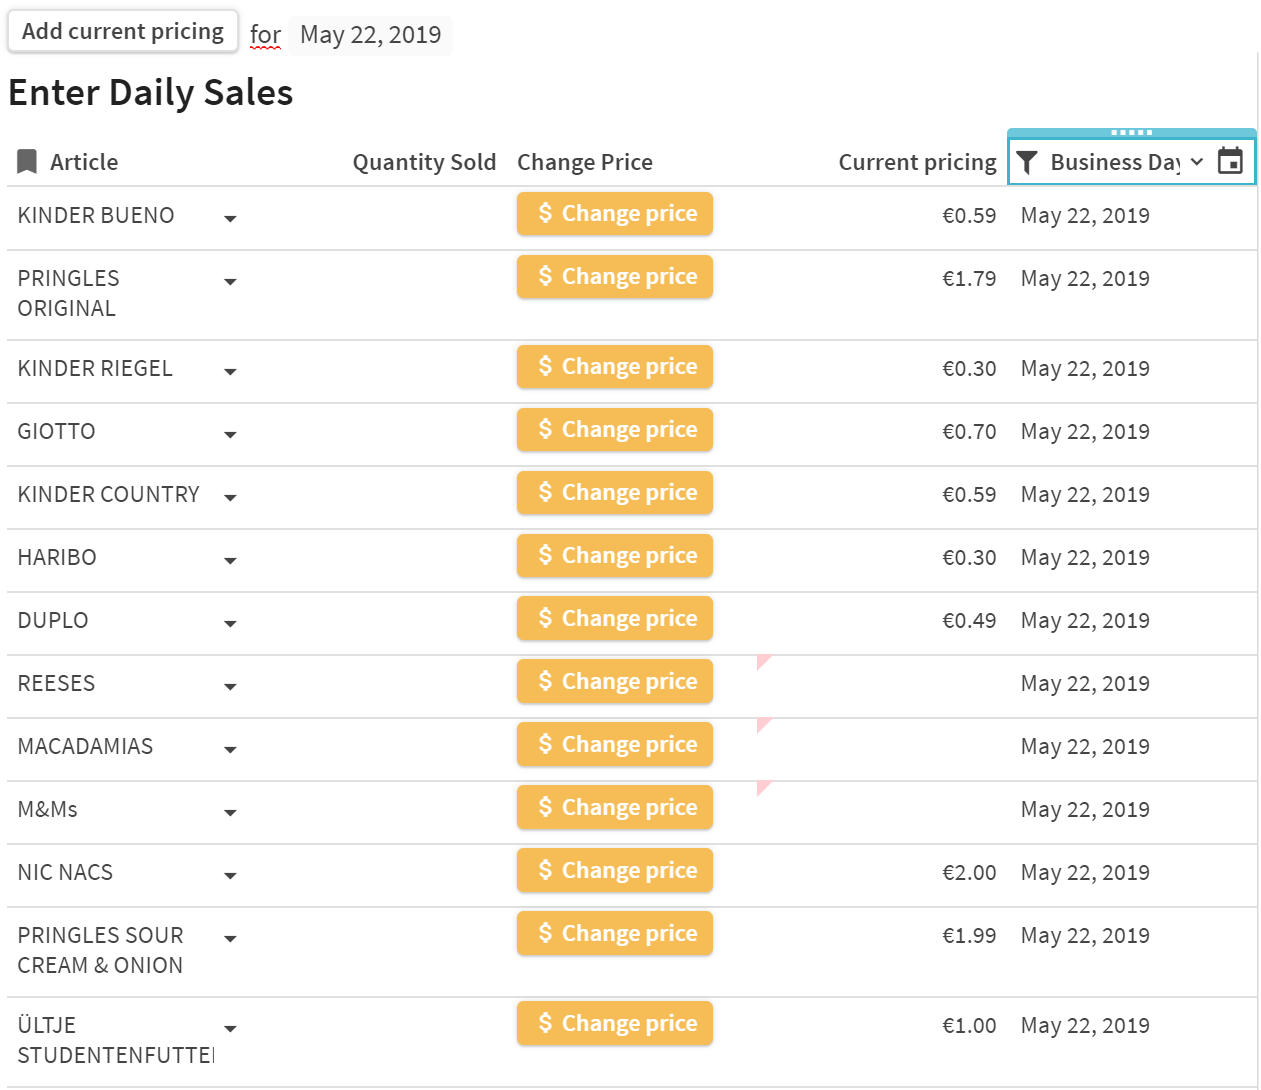Screen dimensions: 1261x1090
Task: Click the bookmark icon beside Article header
Action: coord(27,162)
